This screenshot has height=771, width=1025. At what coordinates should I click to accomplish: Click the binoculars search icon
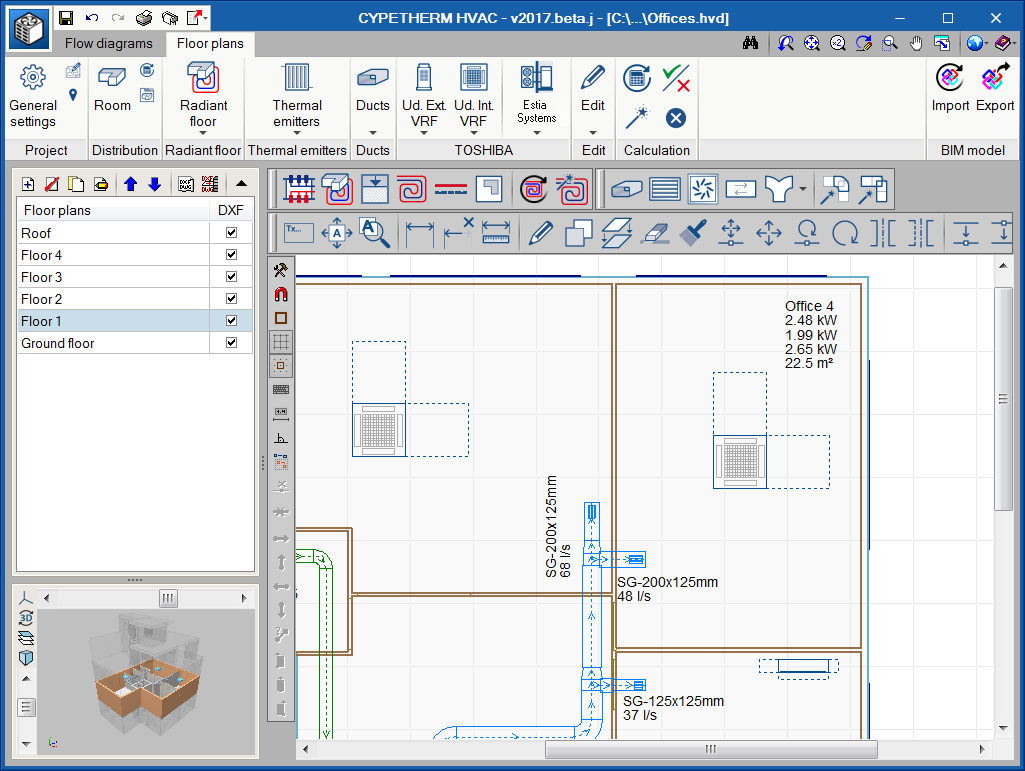click(x=751, y=43)
